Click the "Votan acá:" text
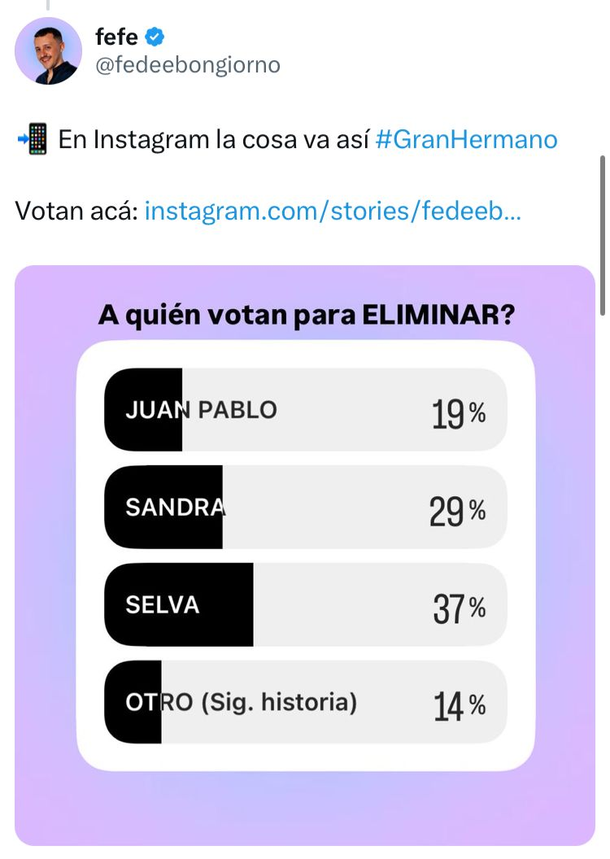The image size is (610, 859). (77, 212)
